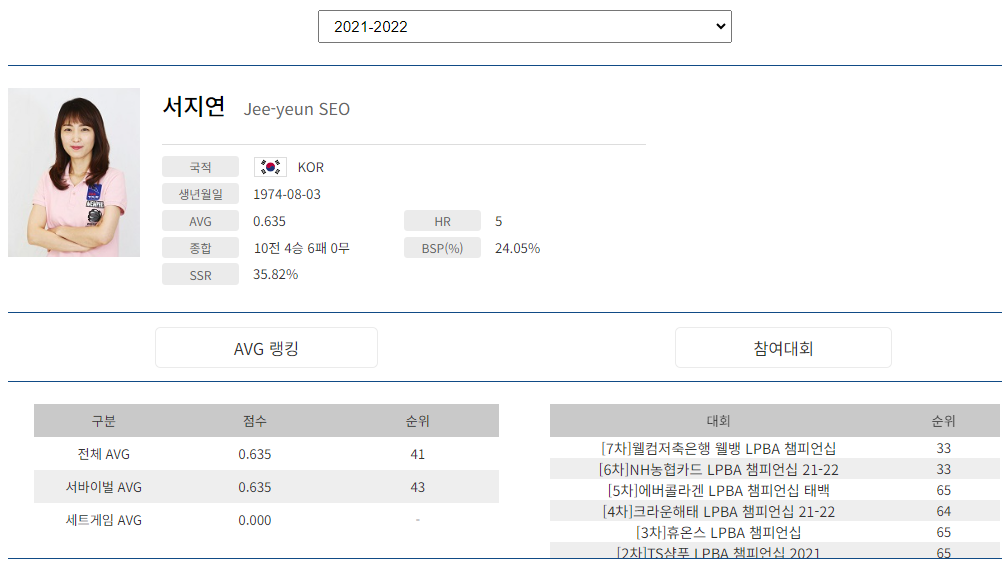Screen dimensions: 1002x567
Task: Click the 생년월일 label
Action: 200,194
